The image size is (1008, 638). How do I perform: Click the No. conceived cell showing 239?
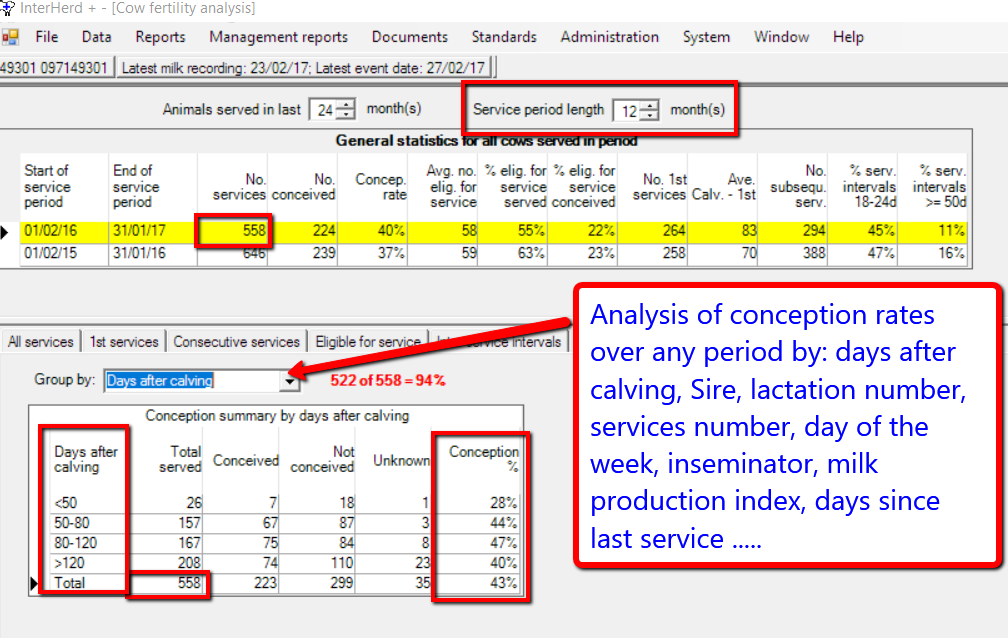302,253
